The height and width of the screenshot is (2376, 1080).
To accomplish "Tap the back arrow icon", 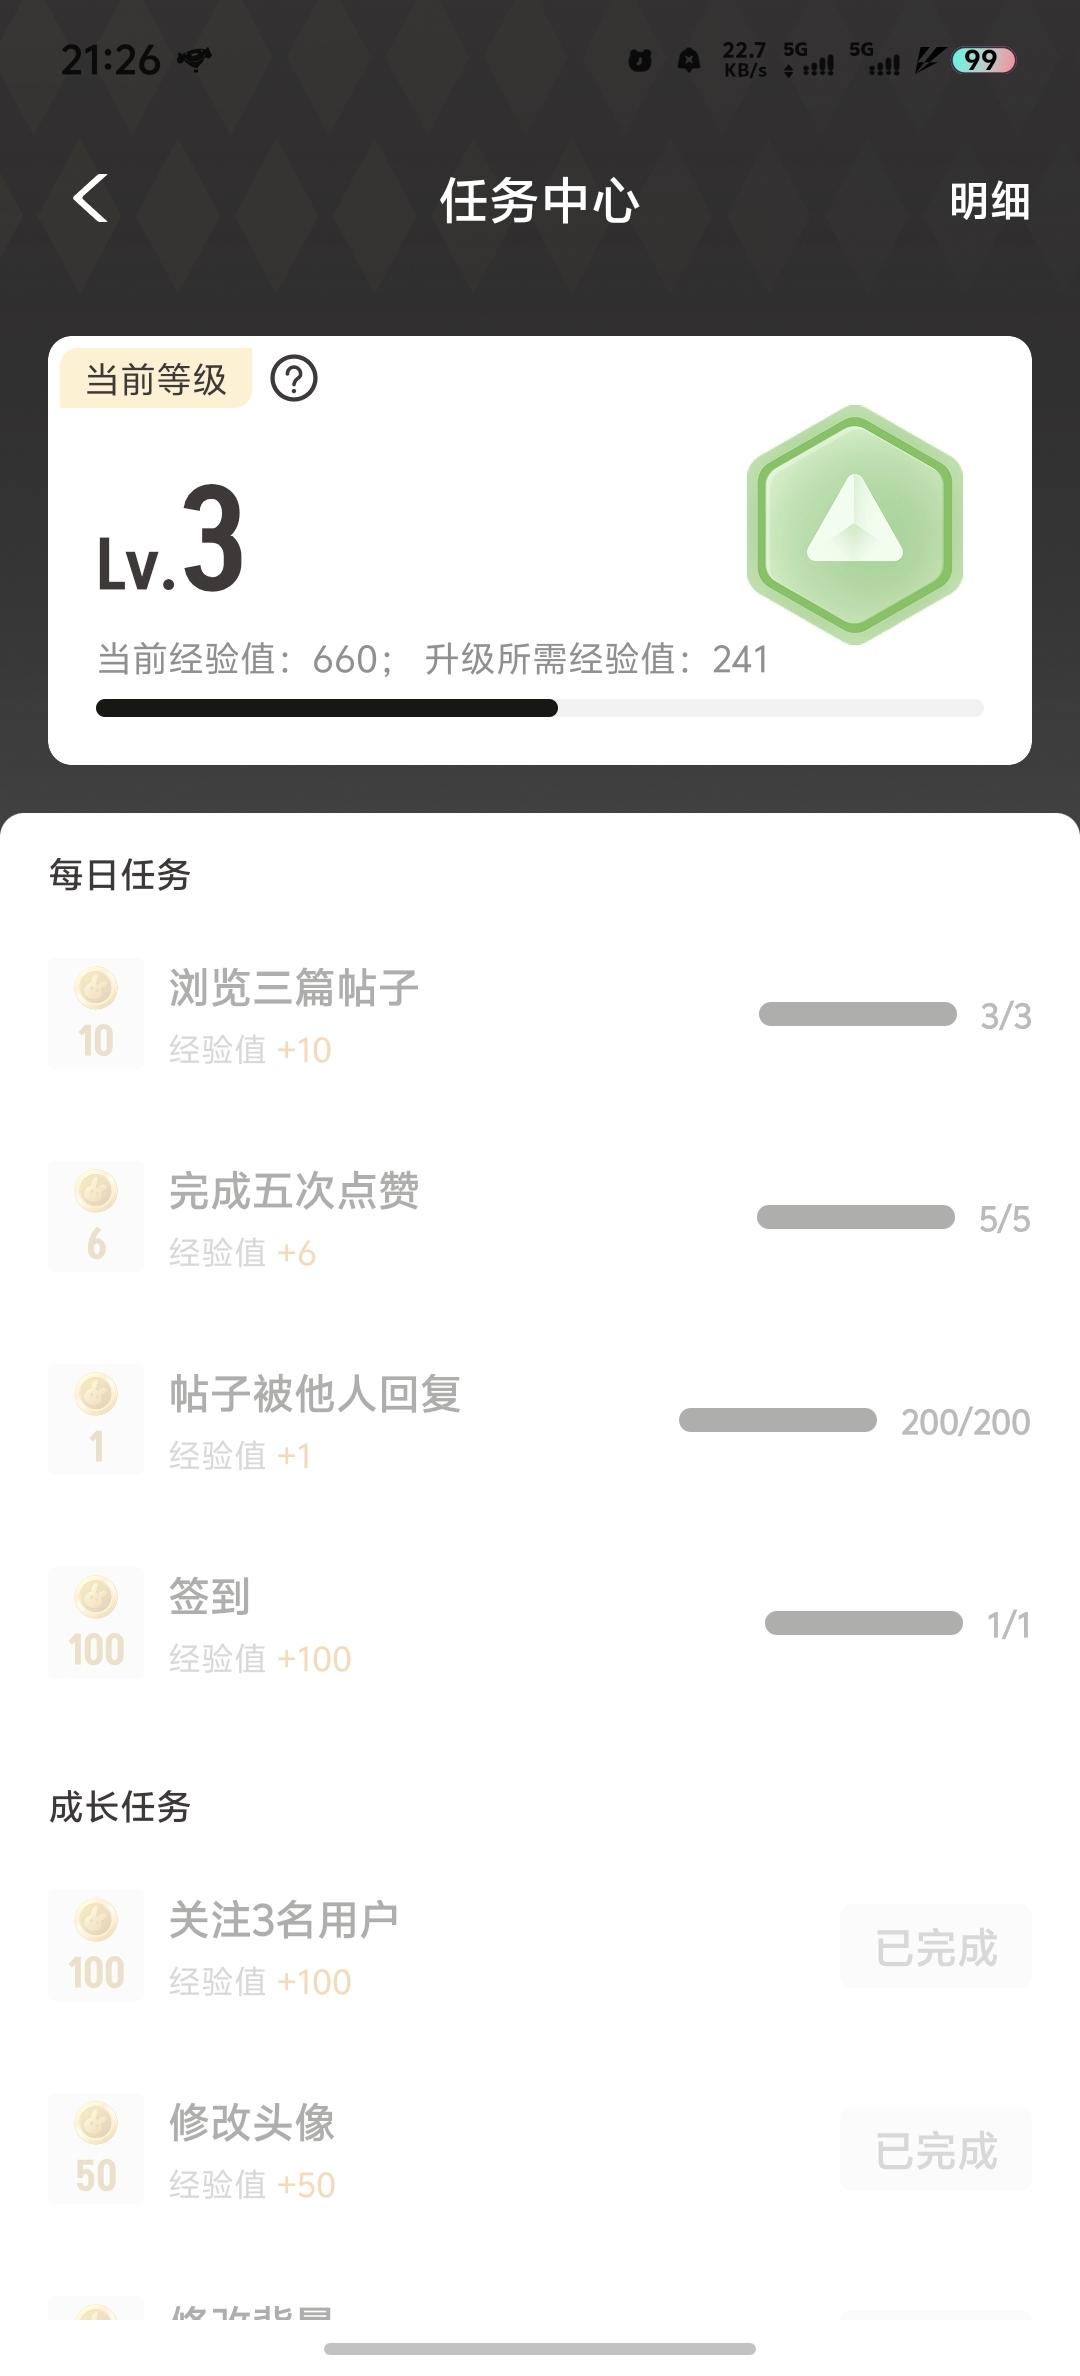I will click(91, 199).
